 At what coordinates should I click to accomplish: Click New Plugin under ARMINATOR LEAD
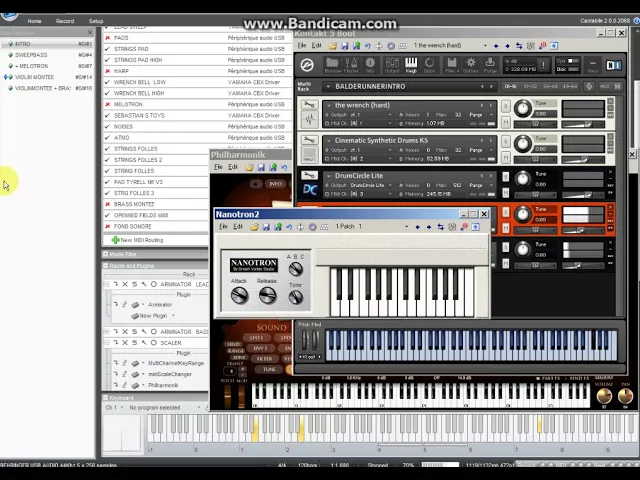pos(153,316)
